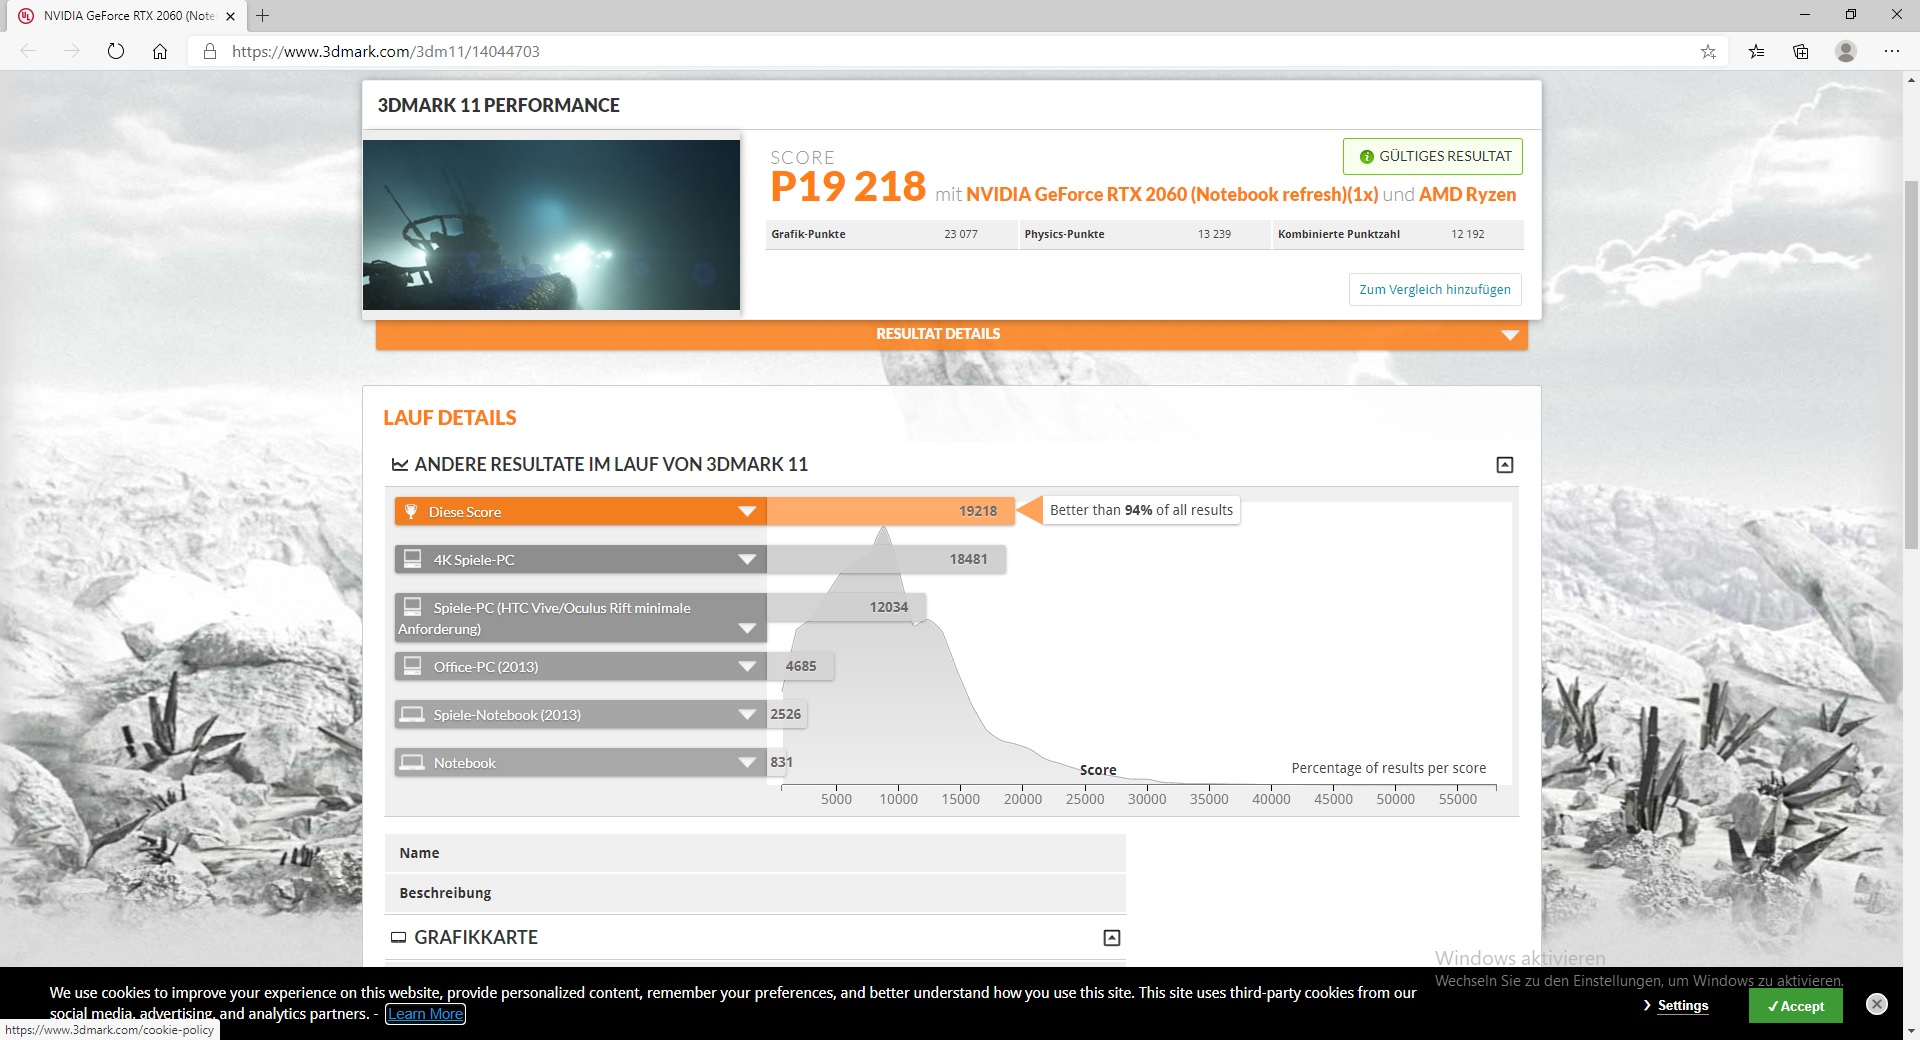Screen dimensions: 1920x1040
Task: Accept cookies with the green button
Action: tap(1795, 1006)
